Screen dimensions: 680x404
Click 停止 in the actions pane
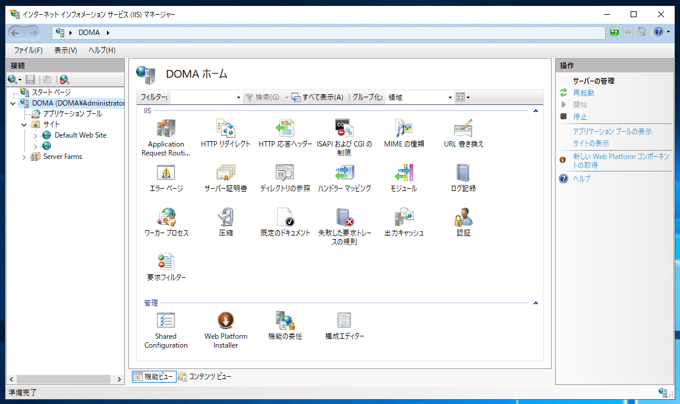pos(580,117)
